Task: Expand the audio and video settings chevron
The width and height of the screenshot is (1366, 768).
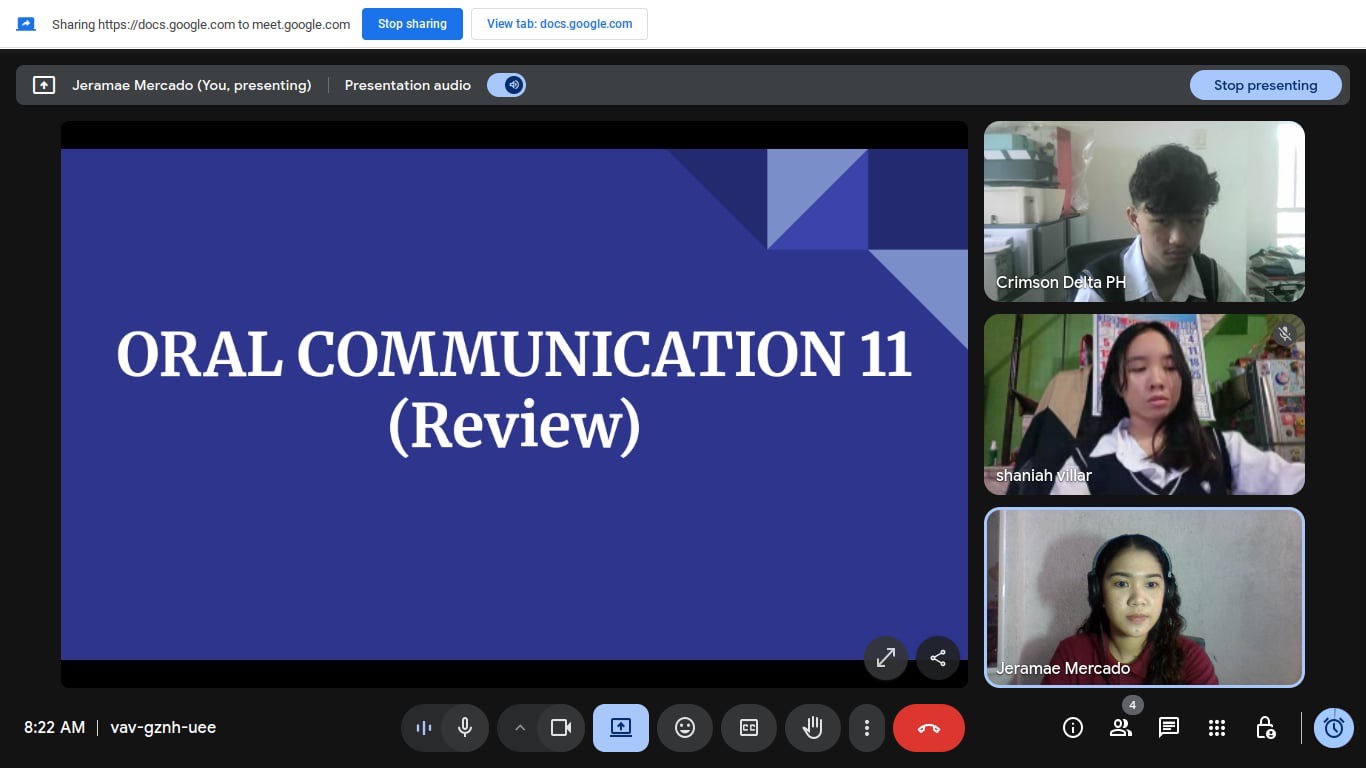Action: 519,728
